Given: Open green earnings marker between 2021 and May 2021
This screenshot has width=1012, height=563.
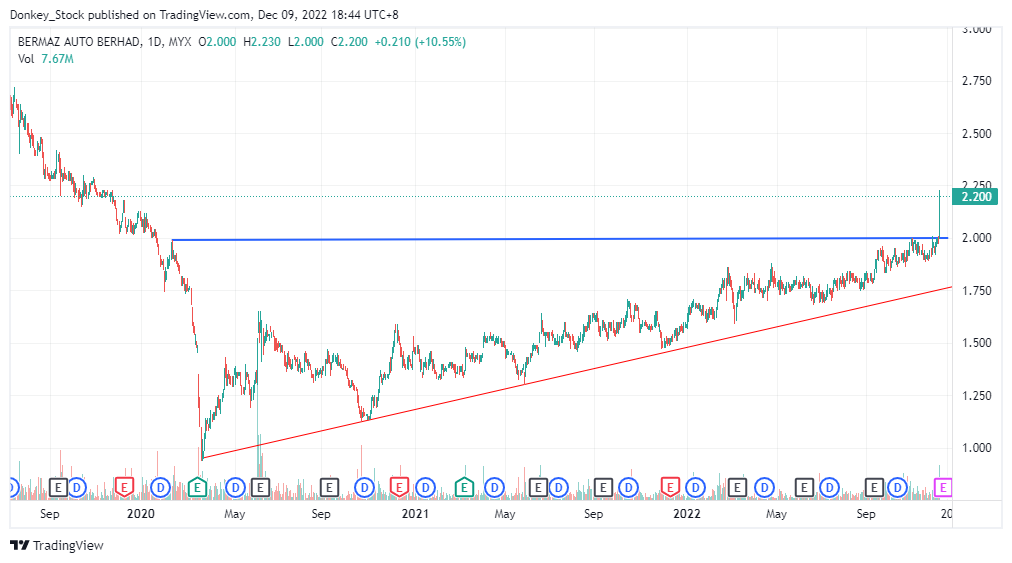Looking at the screenshot, I should pyautogui.click(x=464, y=487).
